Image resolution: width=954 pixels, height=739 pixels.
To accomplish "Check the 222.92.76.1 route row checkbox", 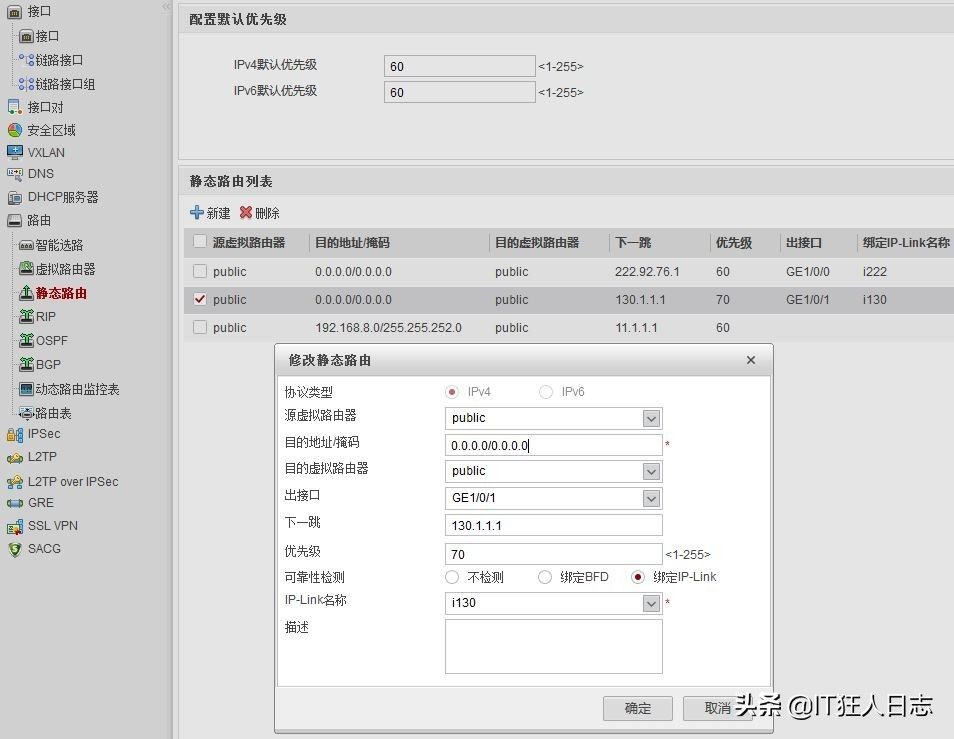I will [200, 271].
